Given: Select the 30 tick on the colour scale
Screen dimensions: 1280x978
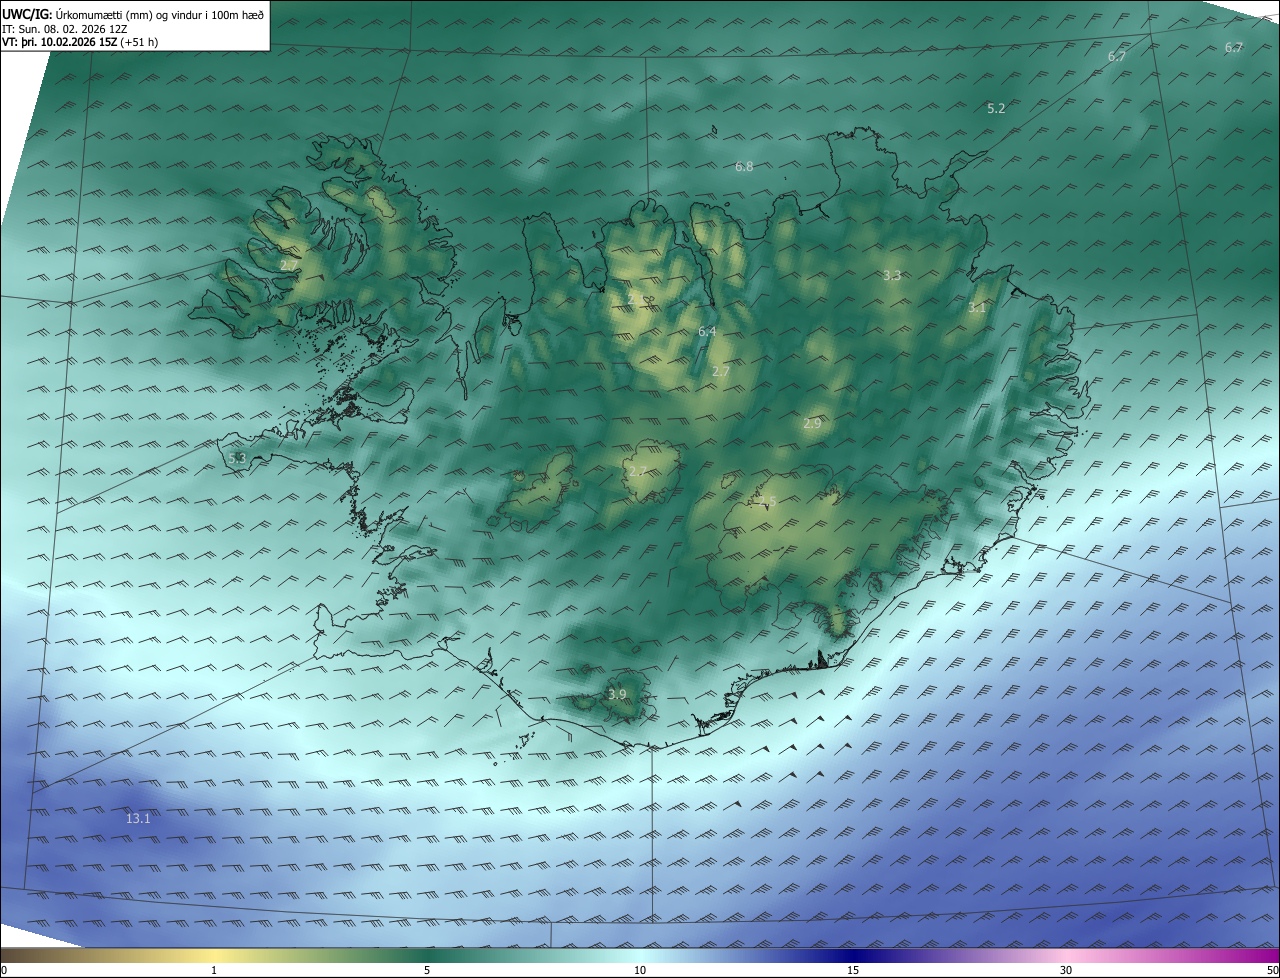Looking at the screenshot, I should 1066,970.
